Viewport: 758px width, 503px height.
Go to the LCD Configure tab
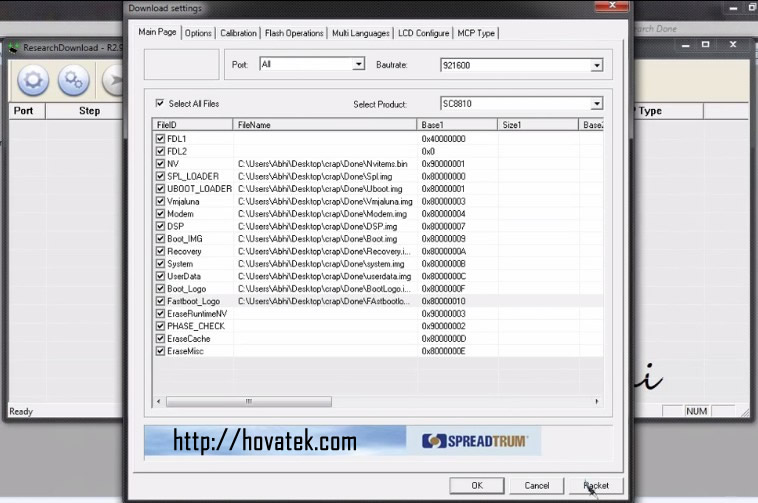coord(423,33)
